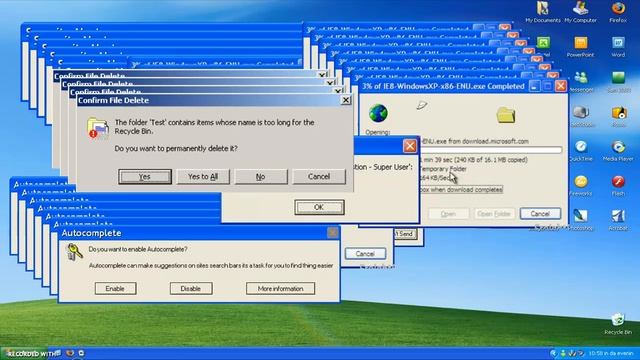
Task: Click No in Confirm File Delete dialog
Action: point(261,177)
